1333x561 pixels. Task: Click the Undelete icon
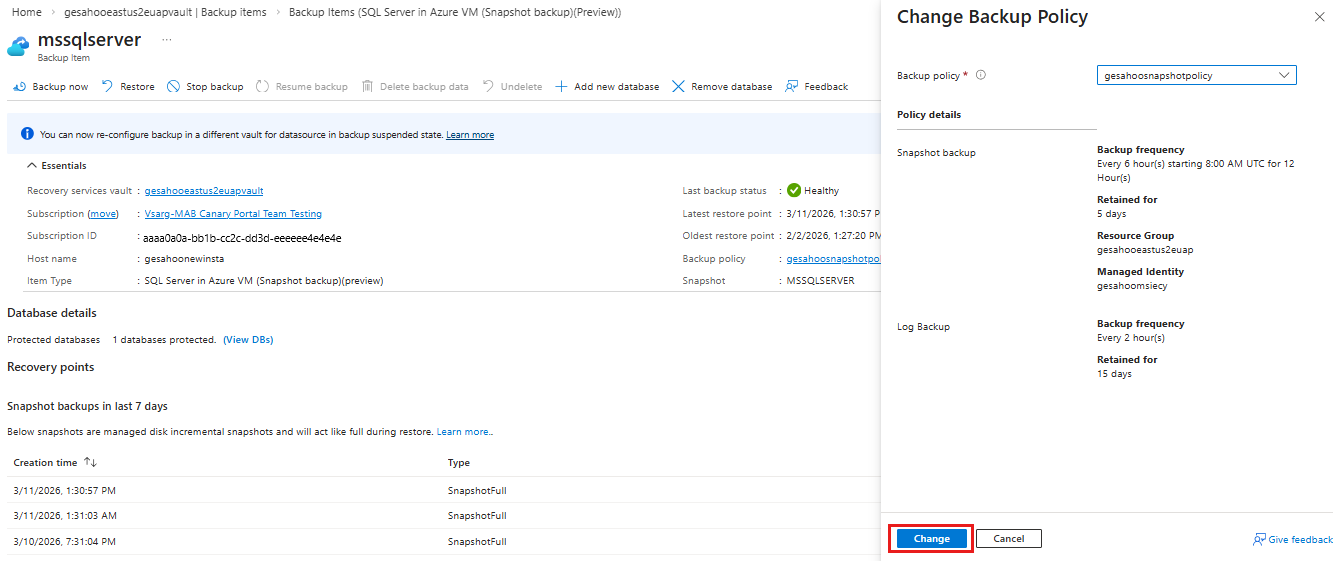(x=488, y=87)
